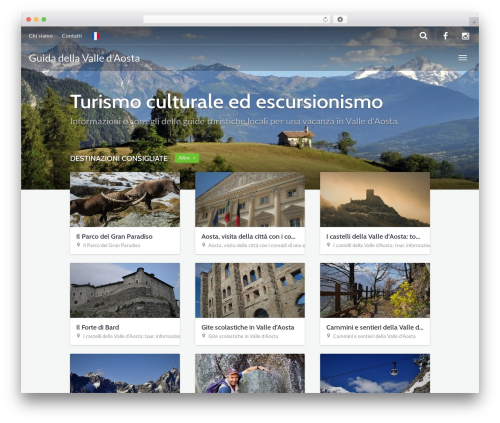This screenshot has height=423, width=500.
Task: Click location pin under Il Parco del Gran Paradiso
Action: pos(78,245)
